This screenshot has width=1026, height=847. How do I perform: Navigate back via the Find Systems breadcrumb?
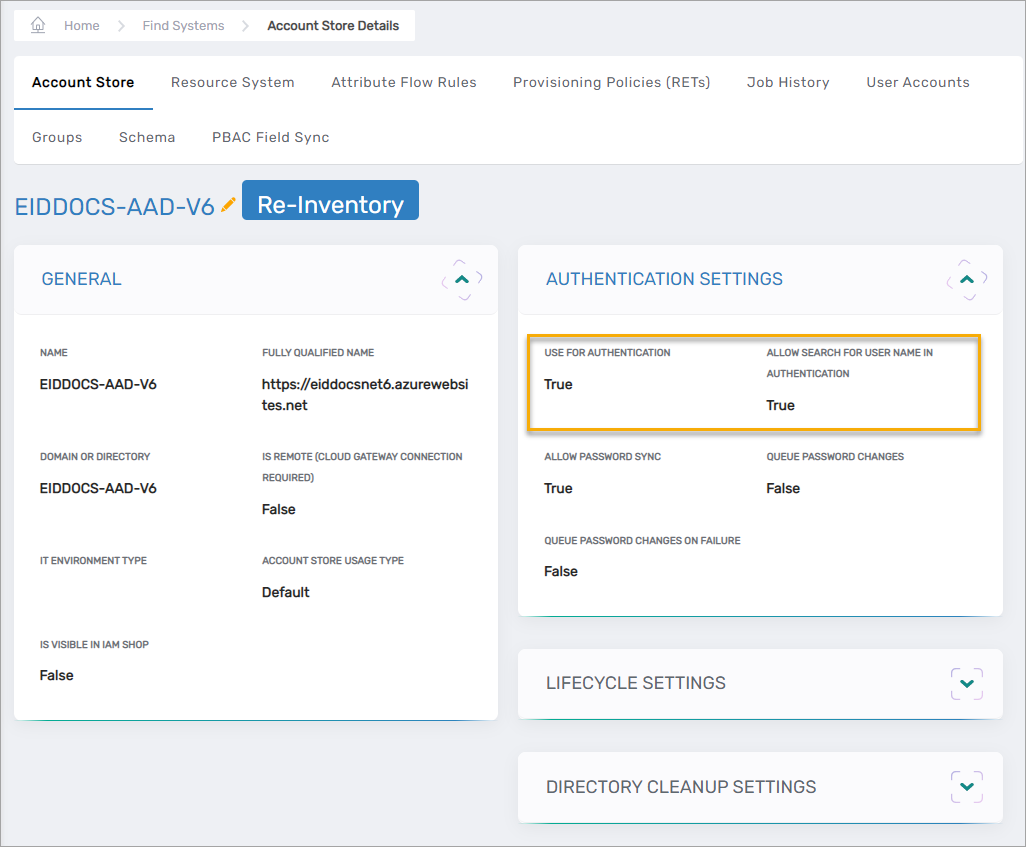(183, 25)
